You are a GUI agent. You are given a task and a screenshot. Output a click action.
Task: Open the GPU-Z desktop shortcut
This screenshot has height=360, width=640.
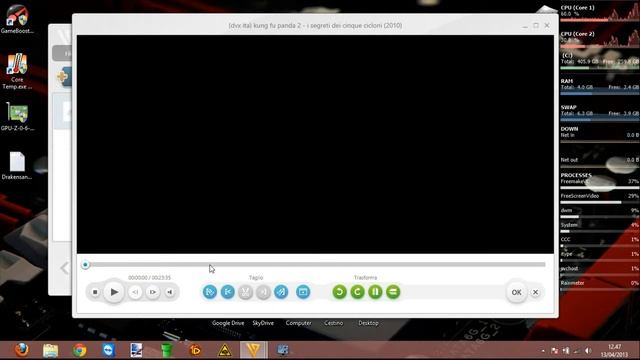(17, 117)
